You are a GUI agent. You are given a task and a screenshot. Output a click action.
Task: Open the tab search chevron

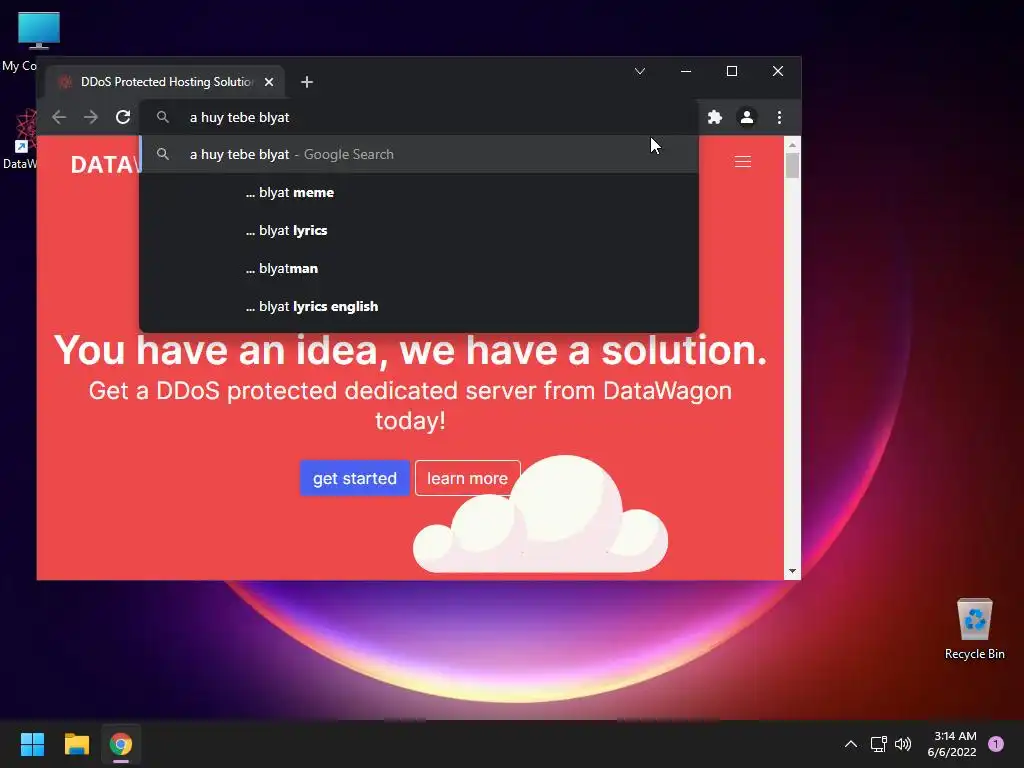(640, 71)
